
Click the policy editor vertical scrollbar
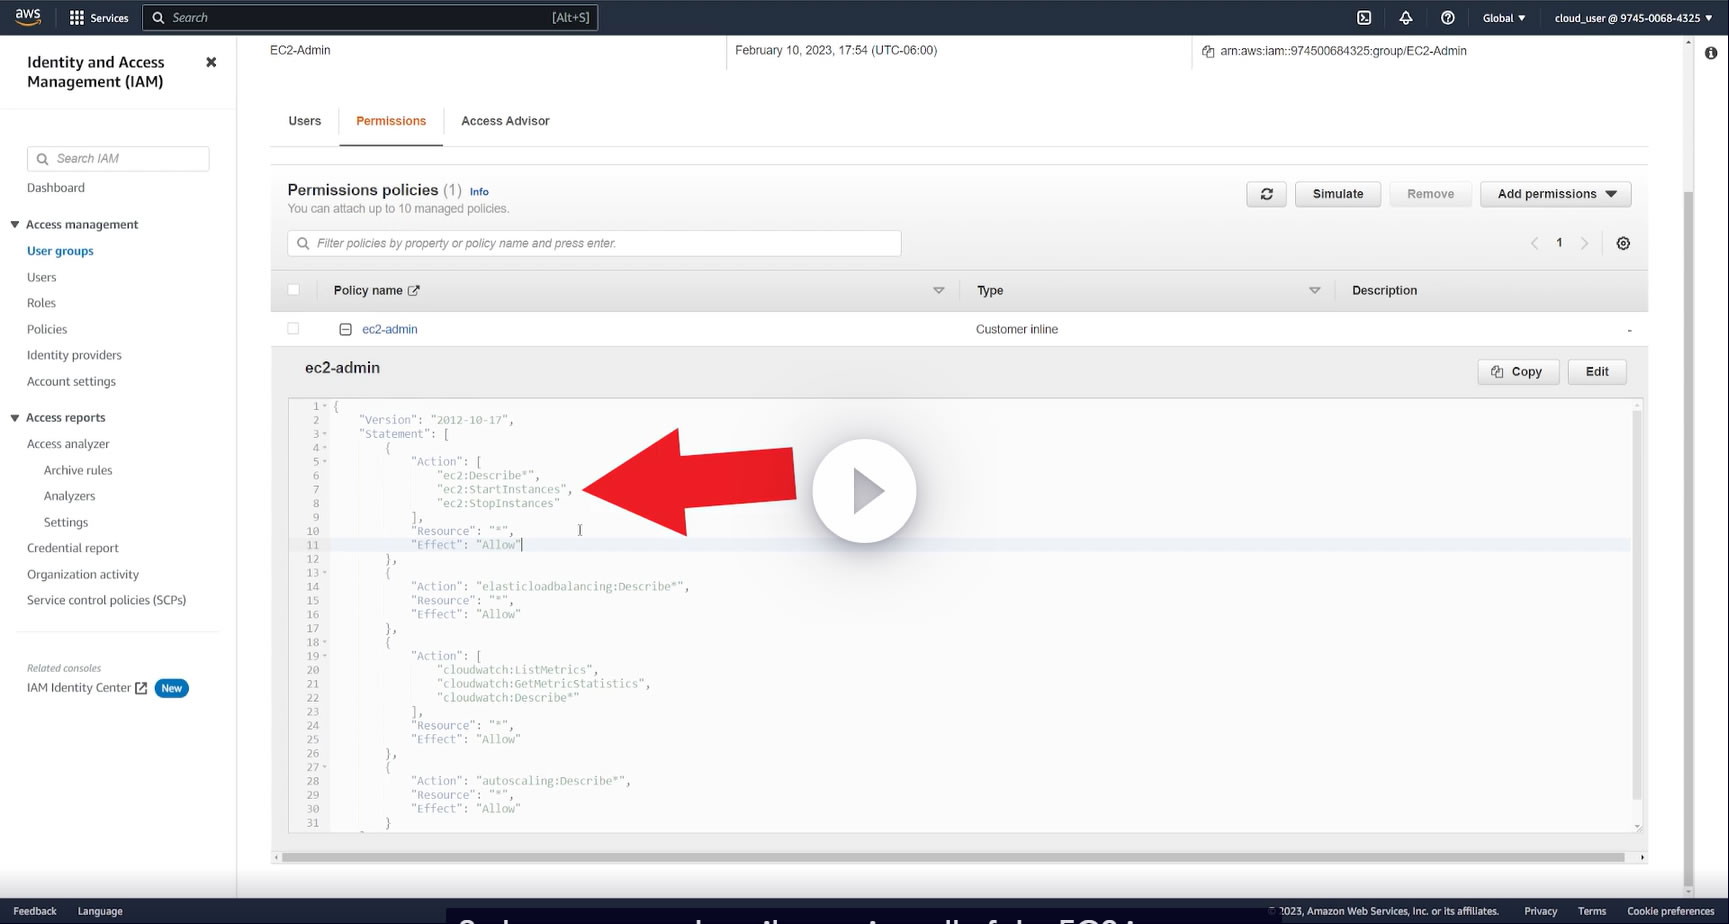point(1637,604)
